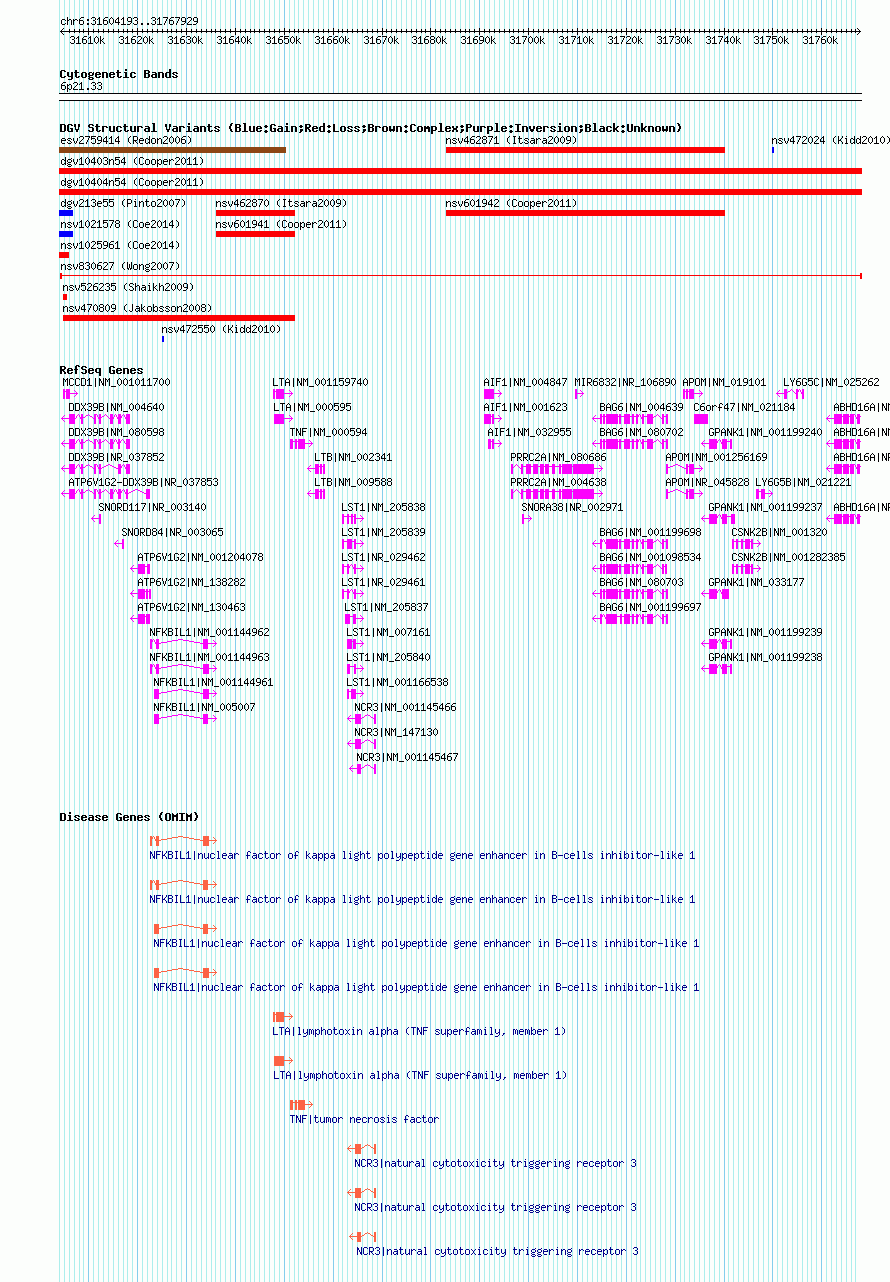Click the nsv526235 (Shaikh2009) label
This screenshot has height=1282, width=890.
128,287
